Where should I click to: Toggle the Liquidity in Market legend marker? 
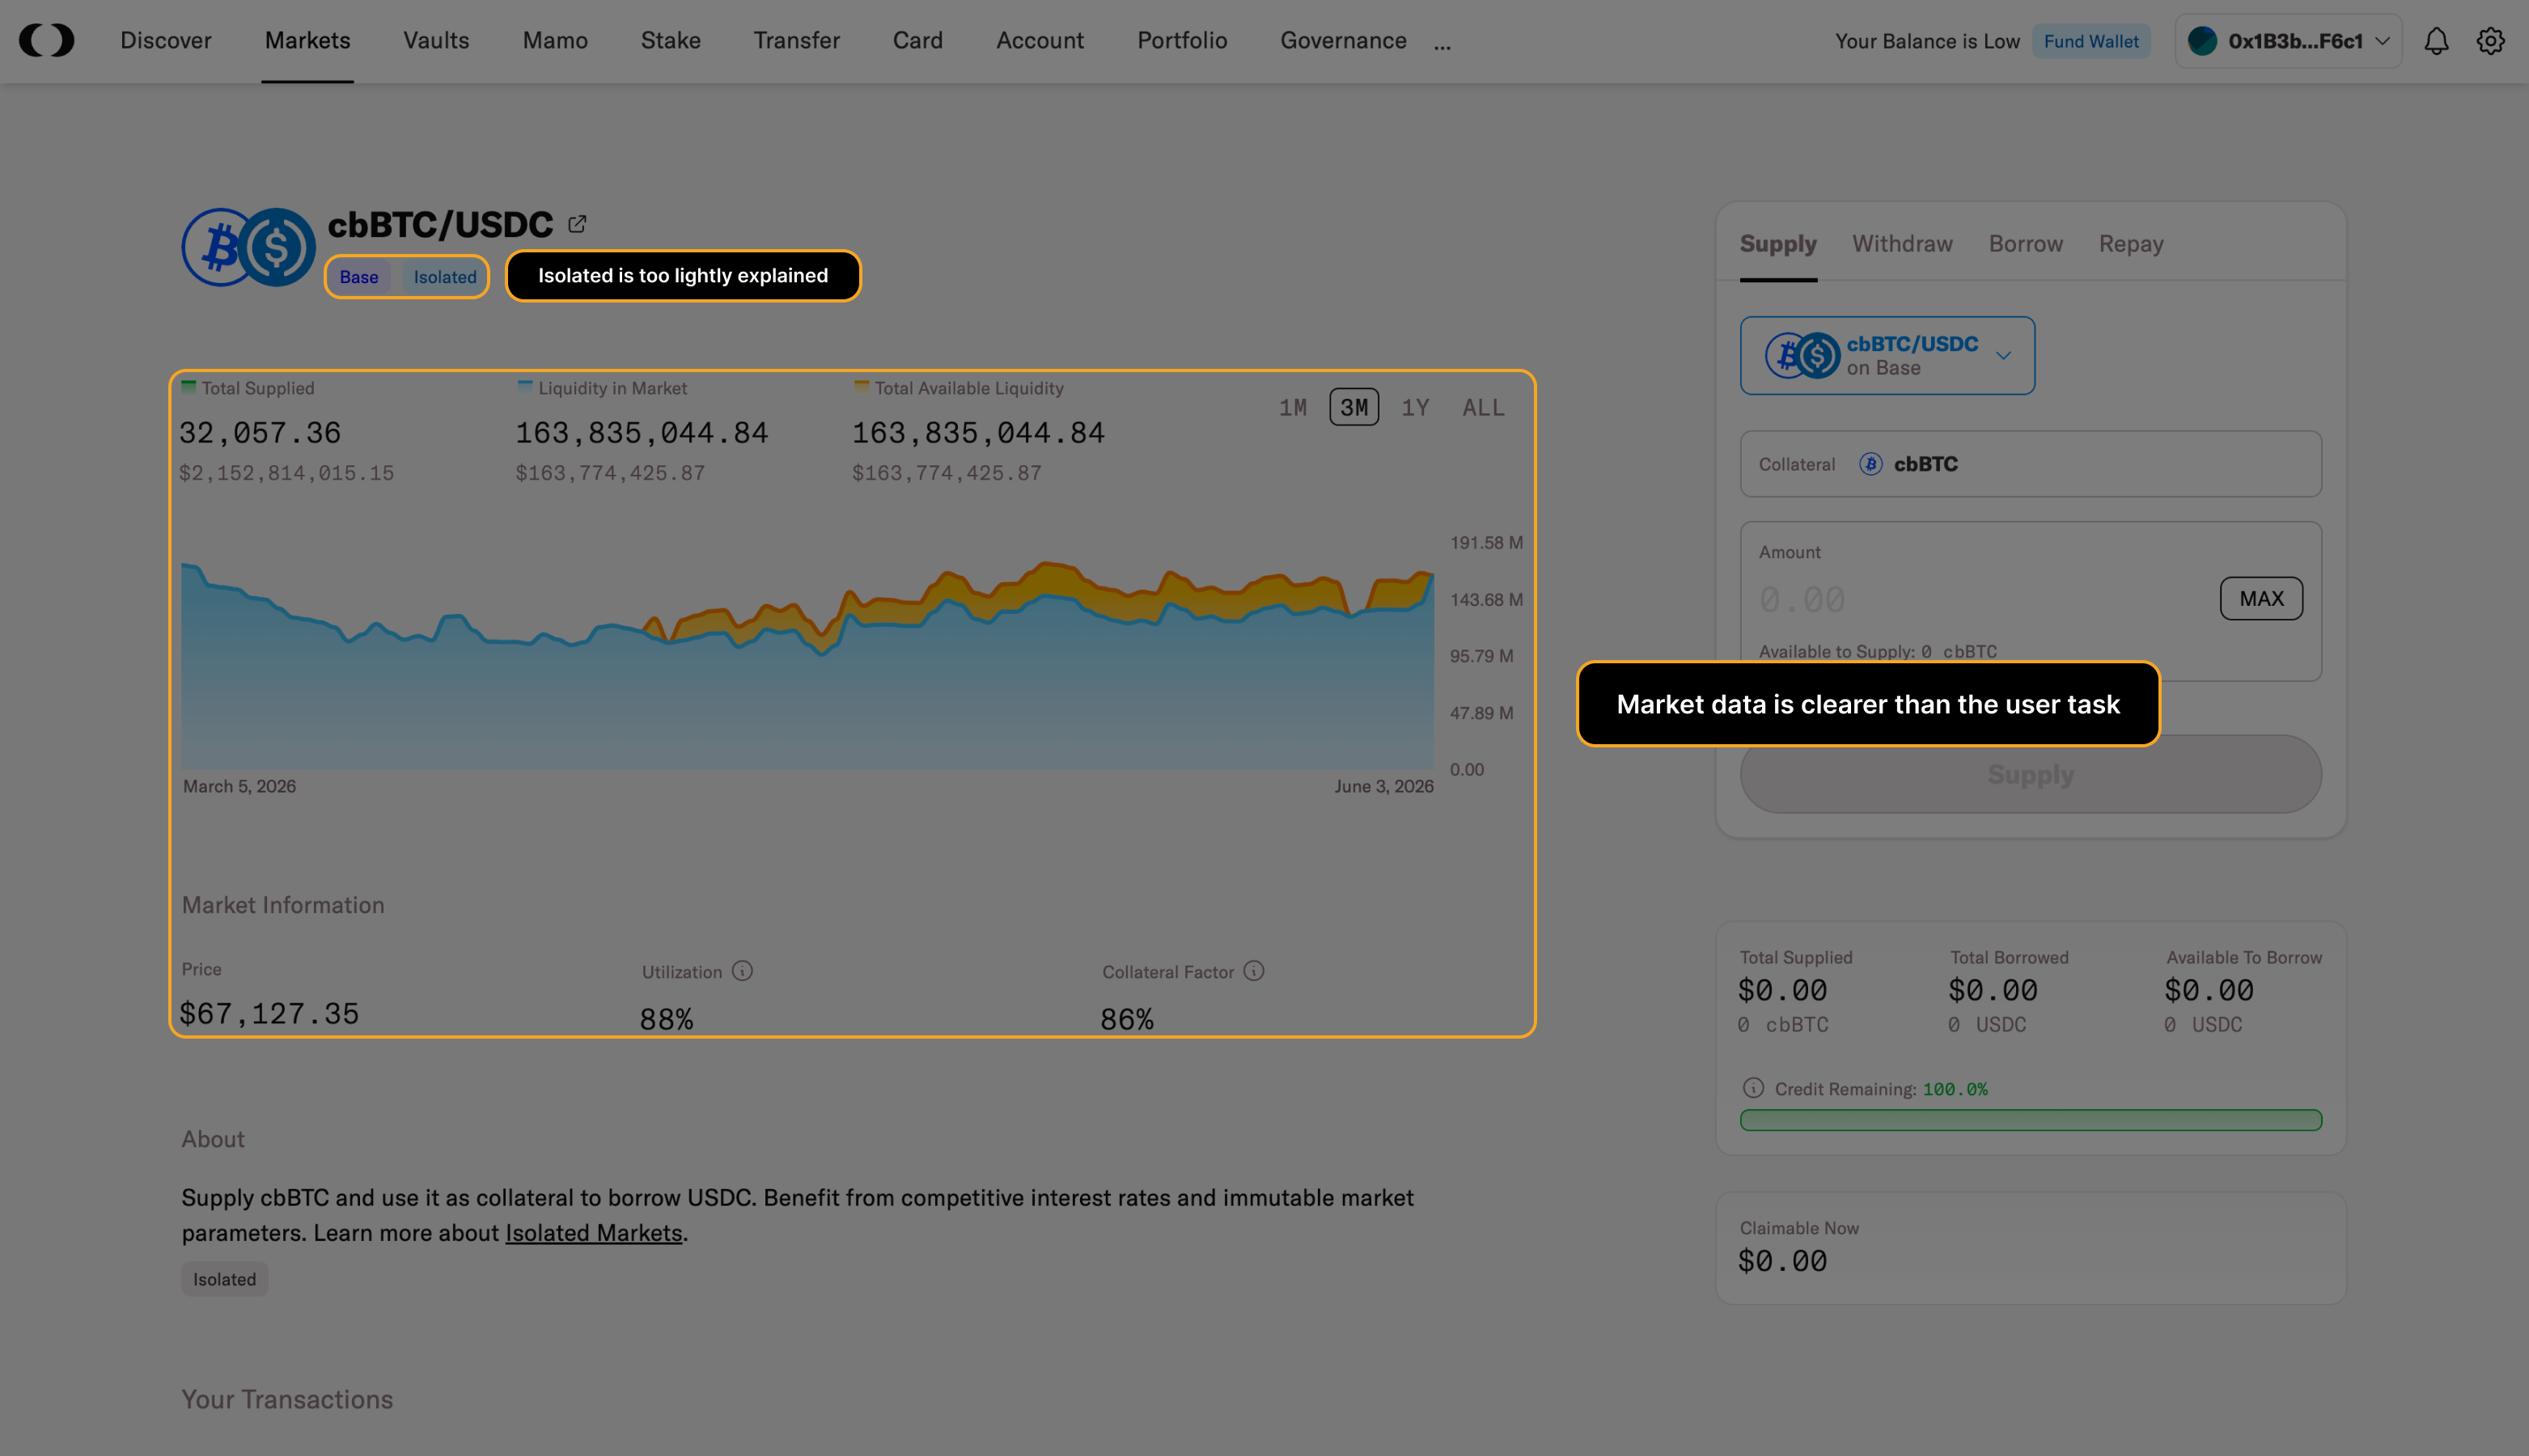525,387
